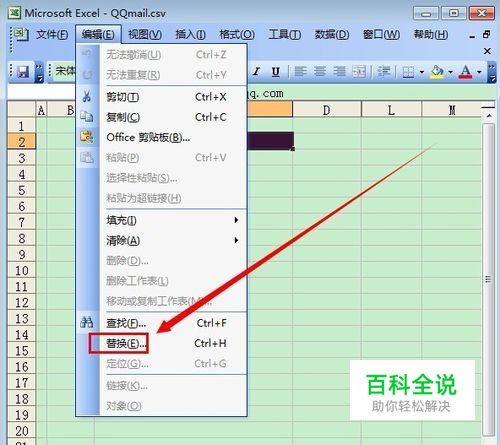Click the Office Clipboard icon in menu
Image resolution: width=500 pixels, height=445 pixels.
coord(87,137)
